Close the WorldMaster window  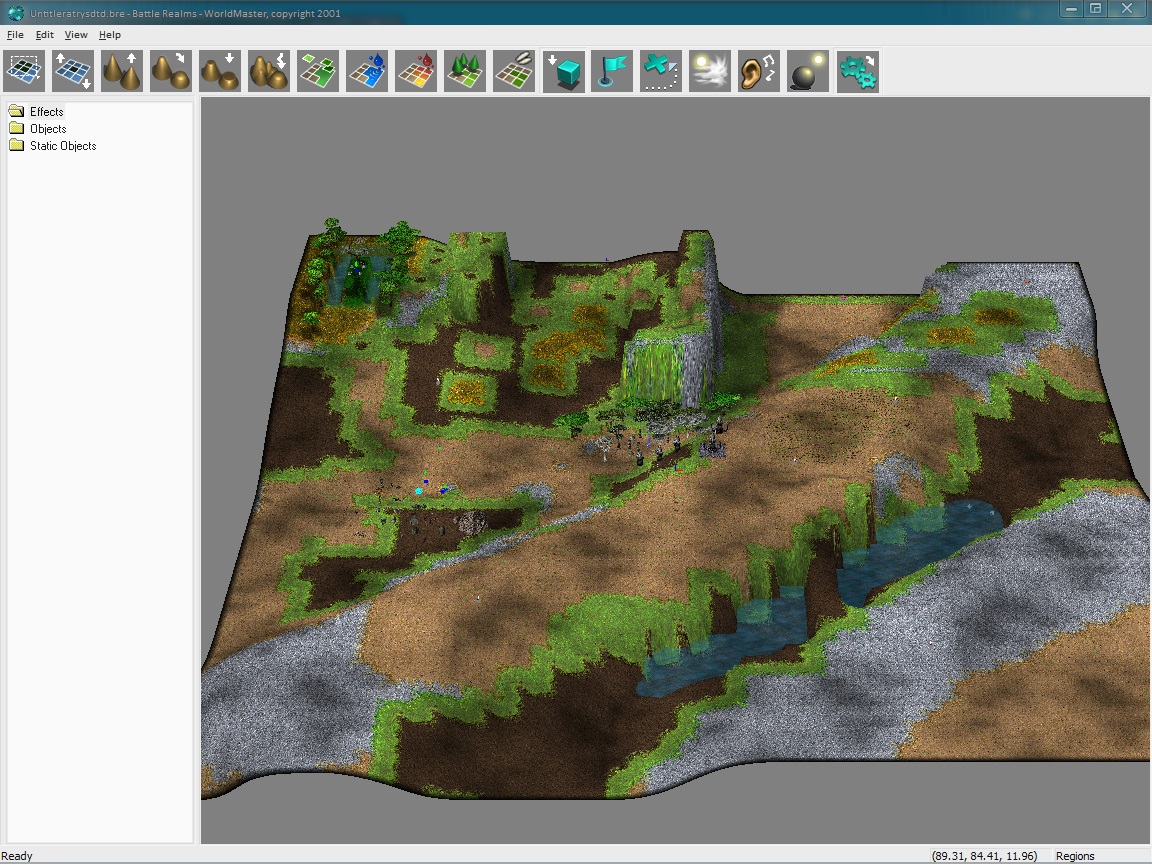click(x=1127, y=9)
